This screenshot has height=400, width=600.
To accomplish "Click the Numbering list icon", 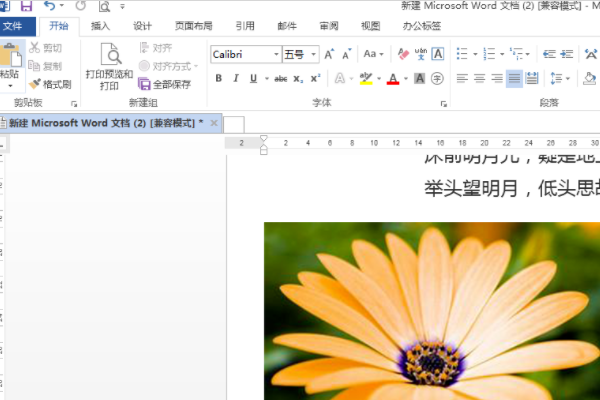I will point(489,54).
